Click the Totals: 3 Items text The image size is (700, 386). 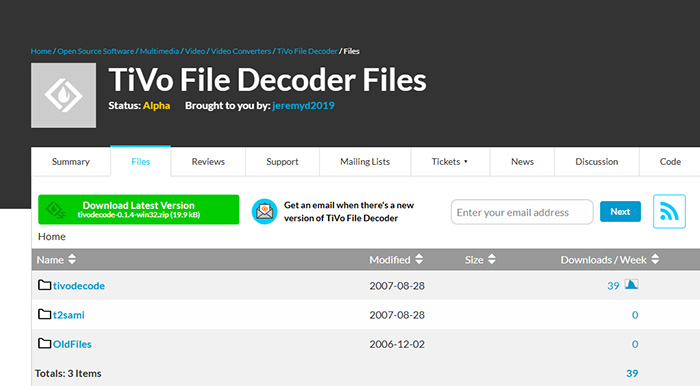click(68, 374)
